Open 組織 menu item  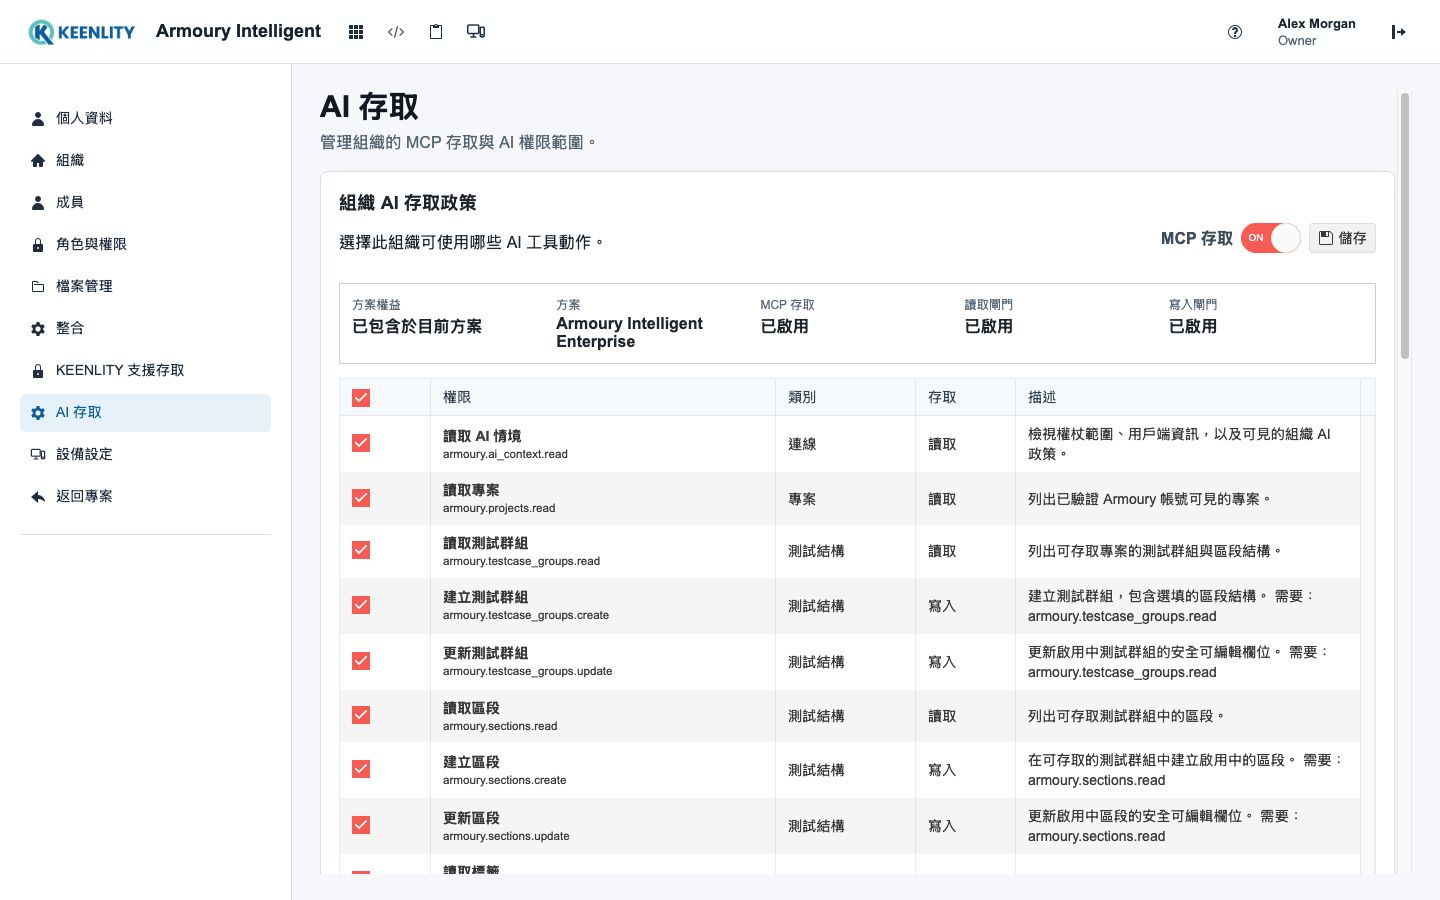pos(145,160)
